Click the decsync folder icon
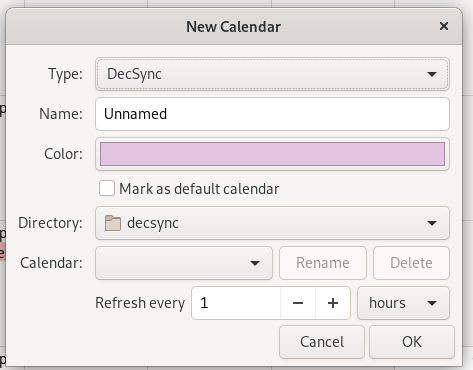This screenshot has height=370, width=473. 113,223
